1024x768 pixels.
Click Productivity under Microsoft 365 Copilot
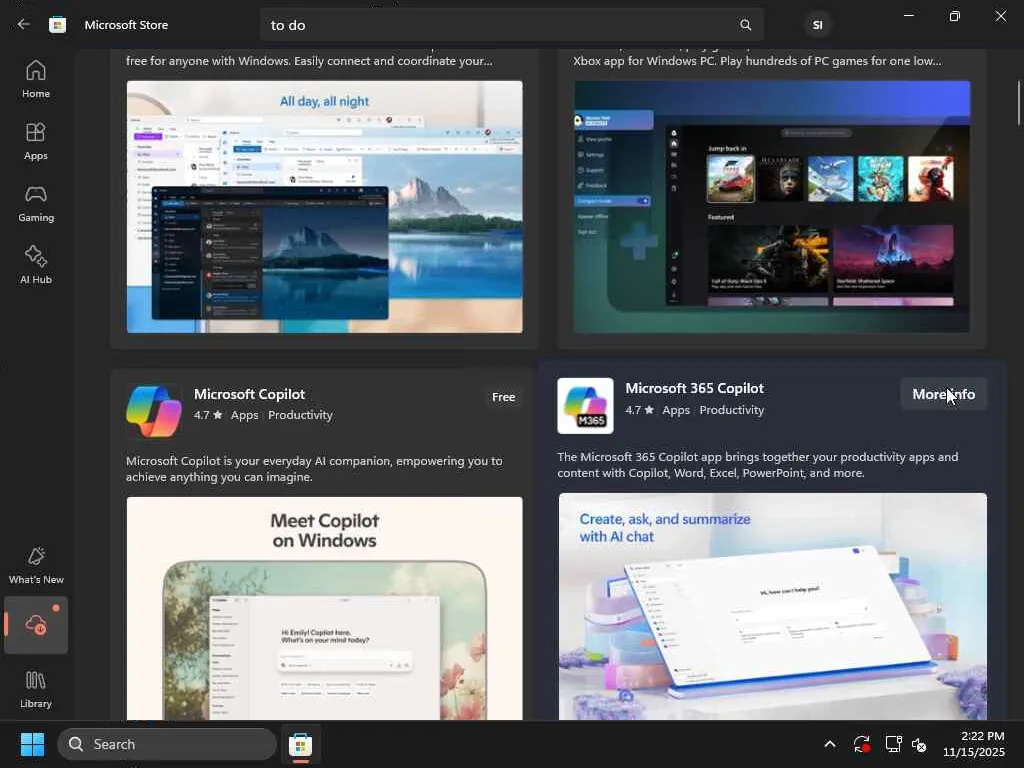tap(731, 410)
